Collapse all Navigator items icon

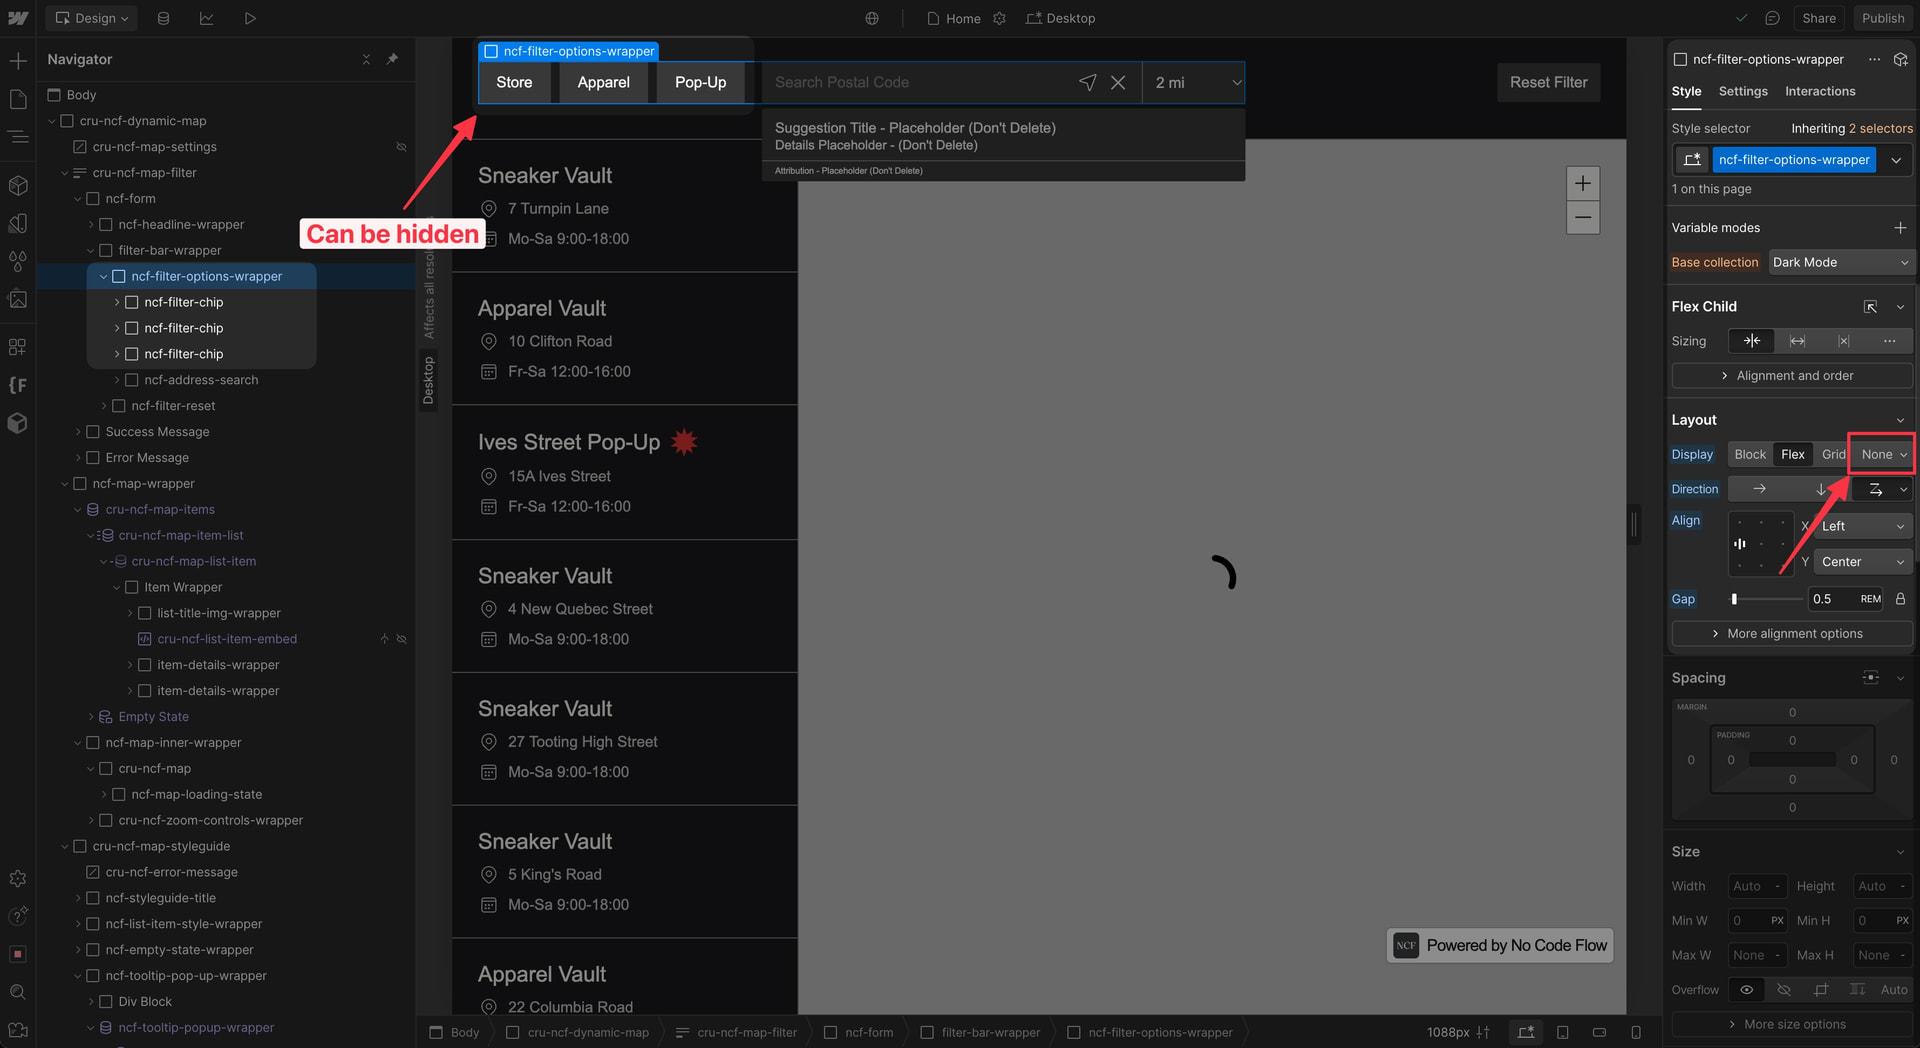[366, 59]
